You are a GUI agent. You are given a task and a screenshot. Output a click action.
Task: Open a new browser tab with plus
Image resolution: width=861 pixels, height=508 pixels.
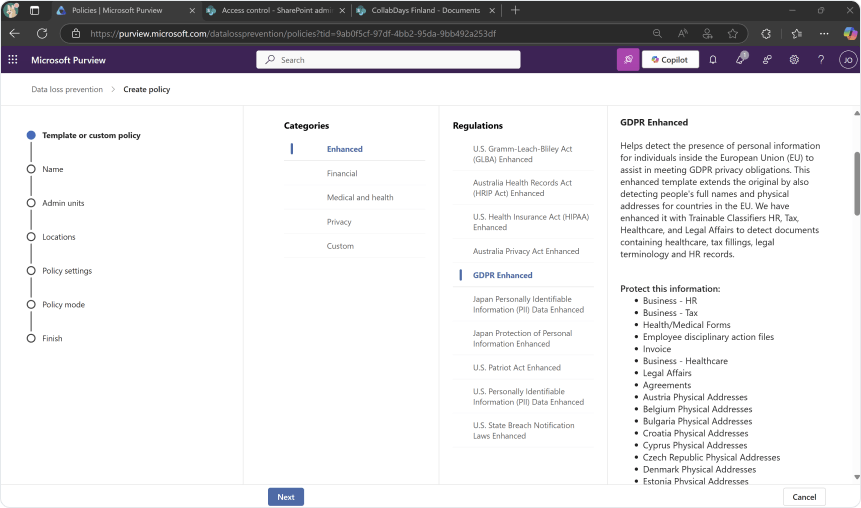tap(515, 10)
